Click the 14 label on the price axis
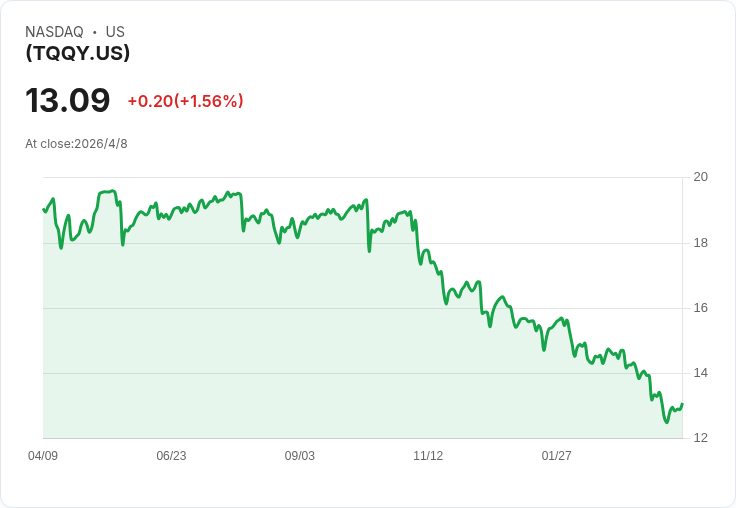This screenshot has height=508, width=736. [701, 373]
